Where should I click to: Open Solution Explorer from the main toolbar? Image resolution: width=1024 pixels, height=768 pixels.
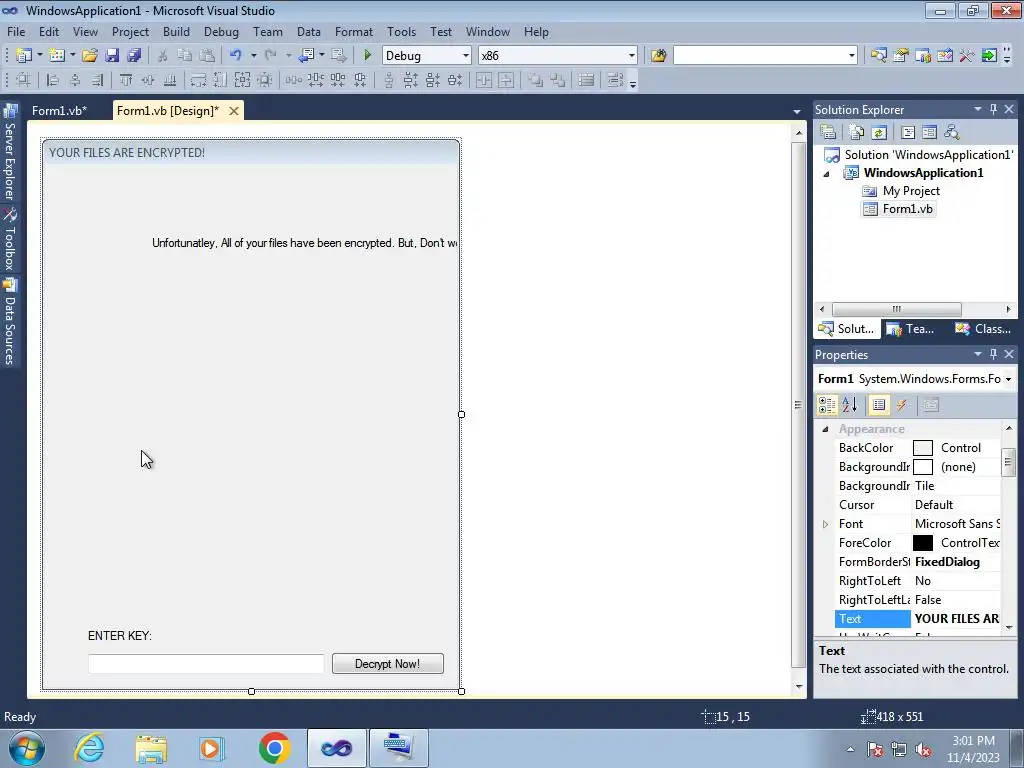(878, 56)
